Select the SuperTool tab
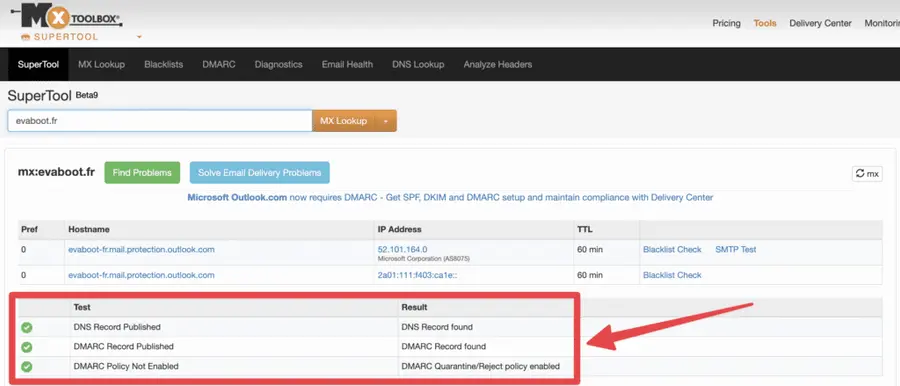Image resolution: width=900 pixels, height=386 pixels. pyautogui.click(x=38, y=64)
